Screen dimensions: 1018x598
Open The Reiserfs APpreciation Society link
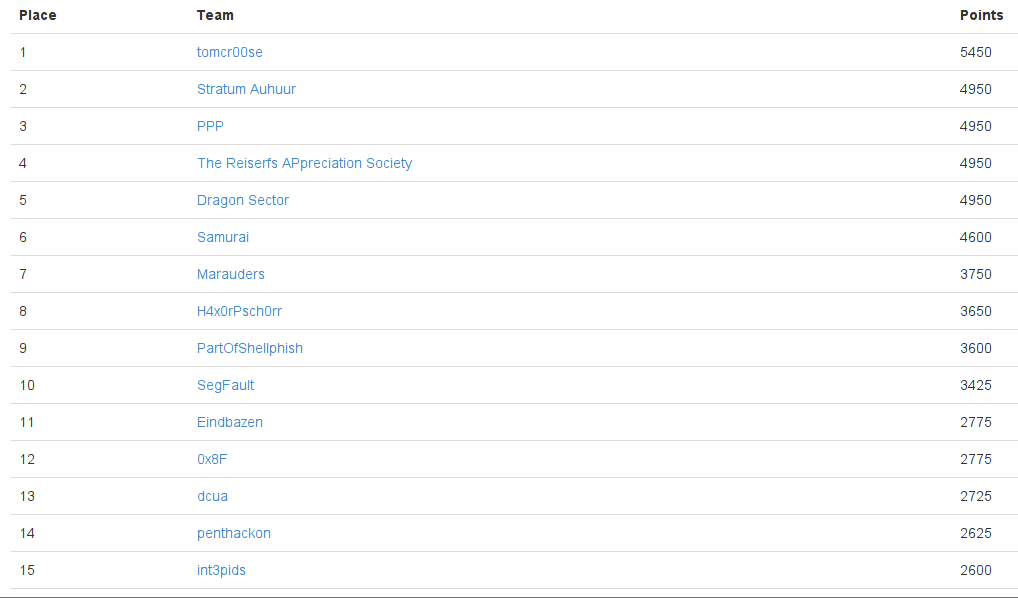coord(304,163)
